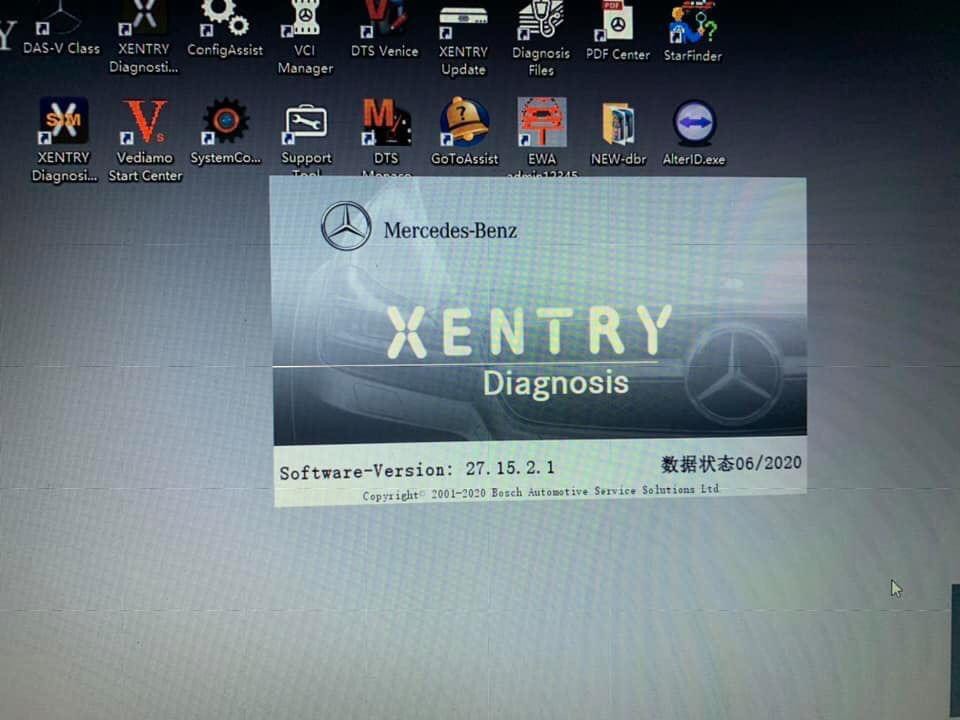Open the Diagnosis Files shortcut
The width and height of the screenshot is (960, 720).
[x=541, y=40]
